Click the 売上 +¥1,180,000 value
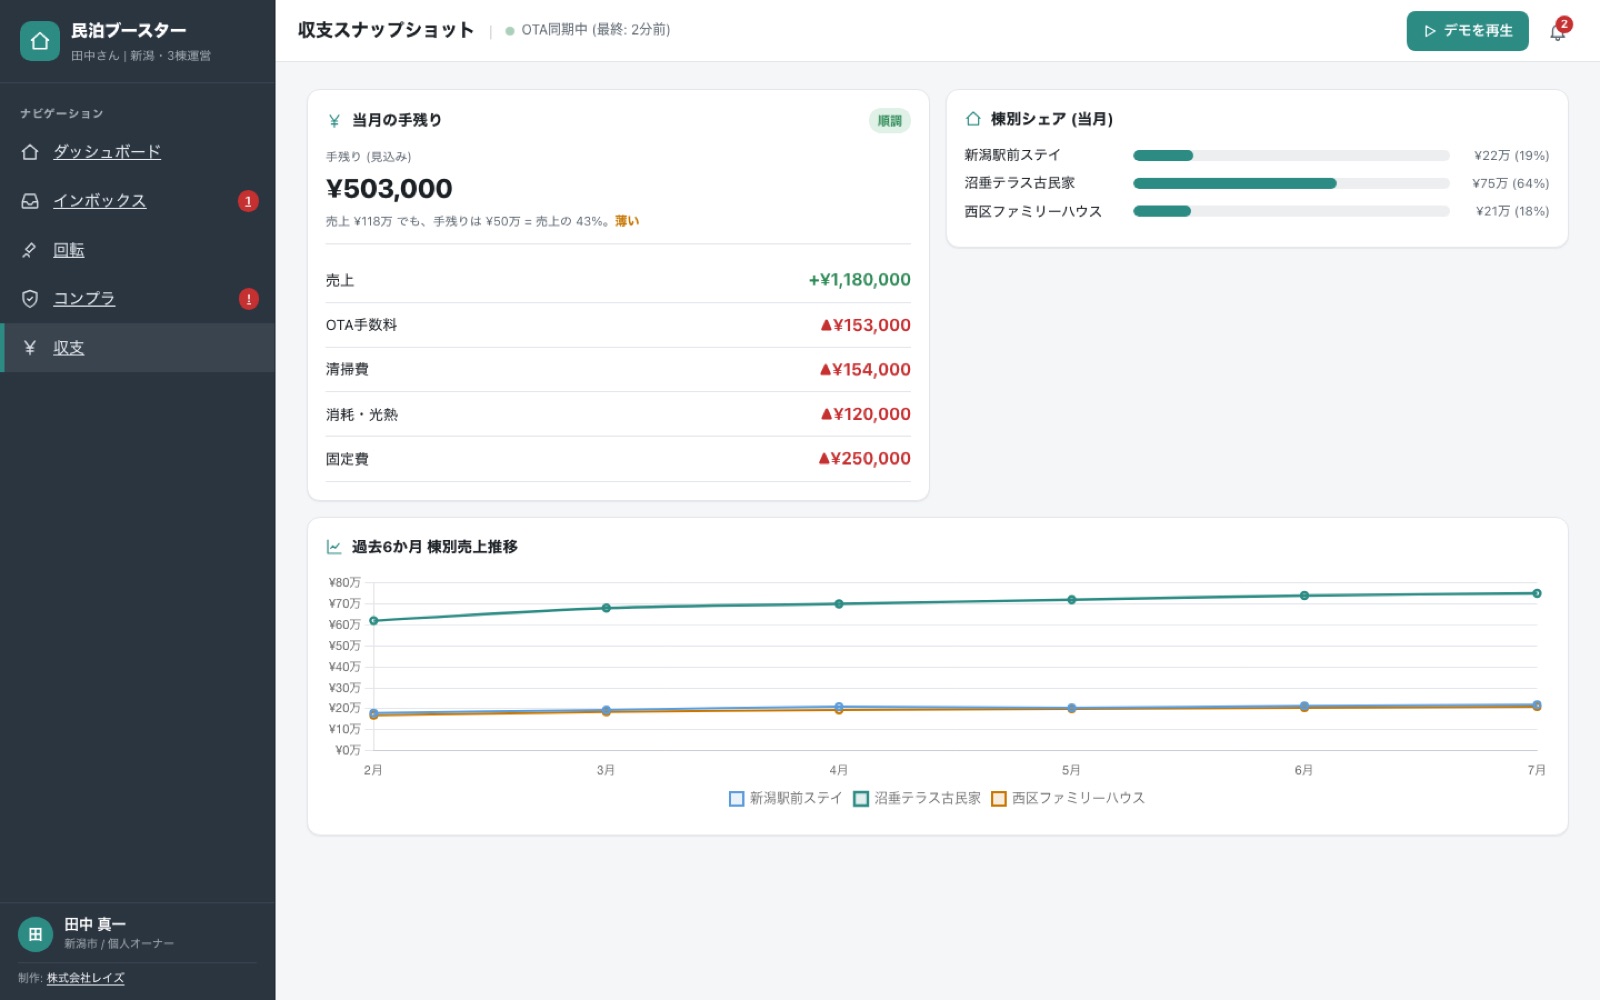 [x=859, y=280]
